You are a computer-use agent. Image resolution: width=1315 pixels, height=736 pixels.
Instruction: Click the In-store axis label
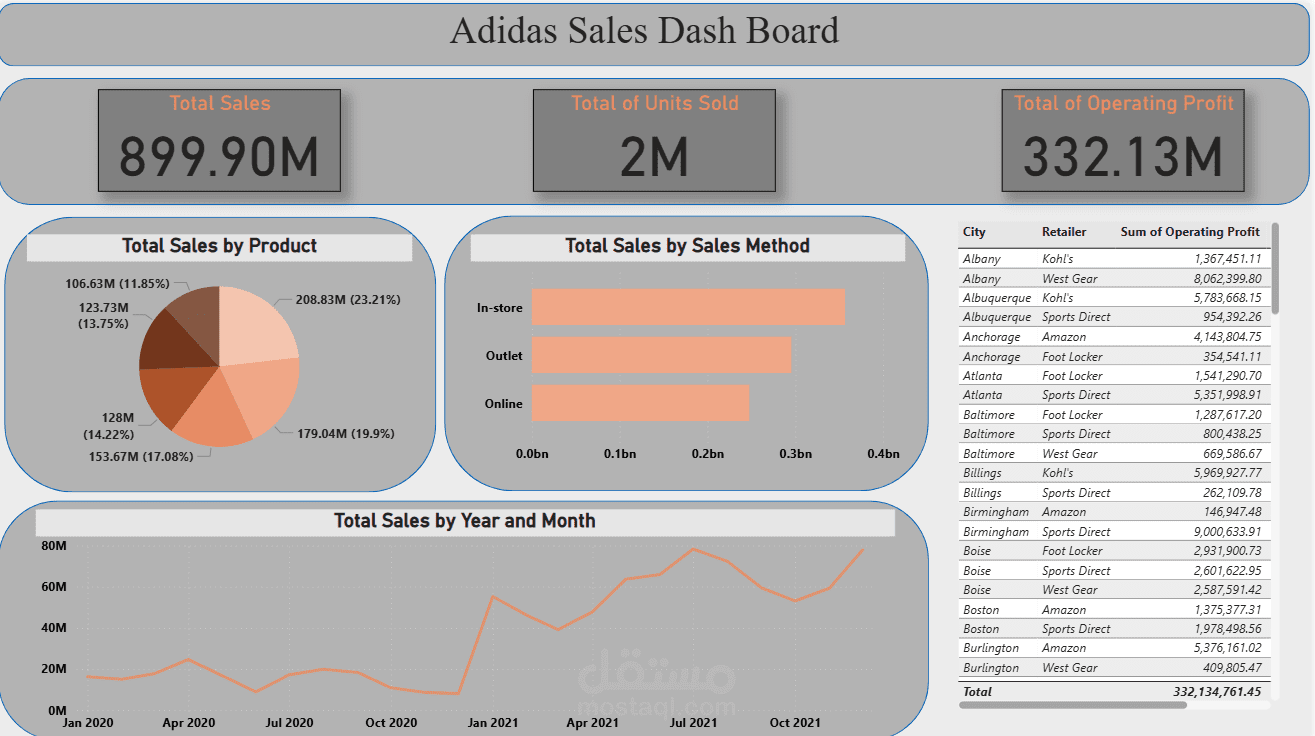click(x=500, y=308)
